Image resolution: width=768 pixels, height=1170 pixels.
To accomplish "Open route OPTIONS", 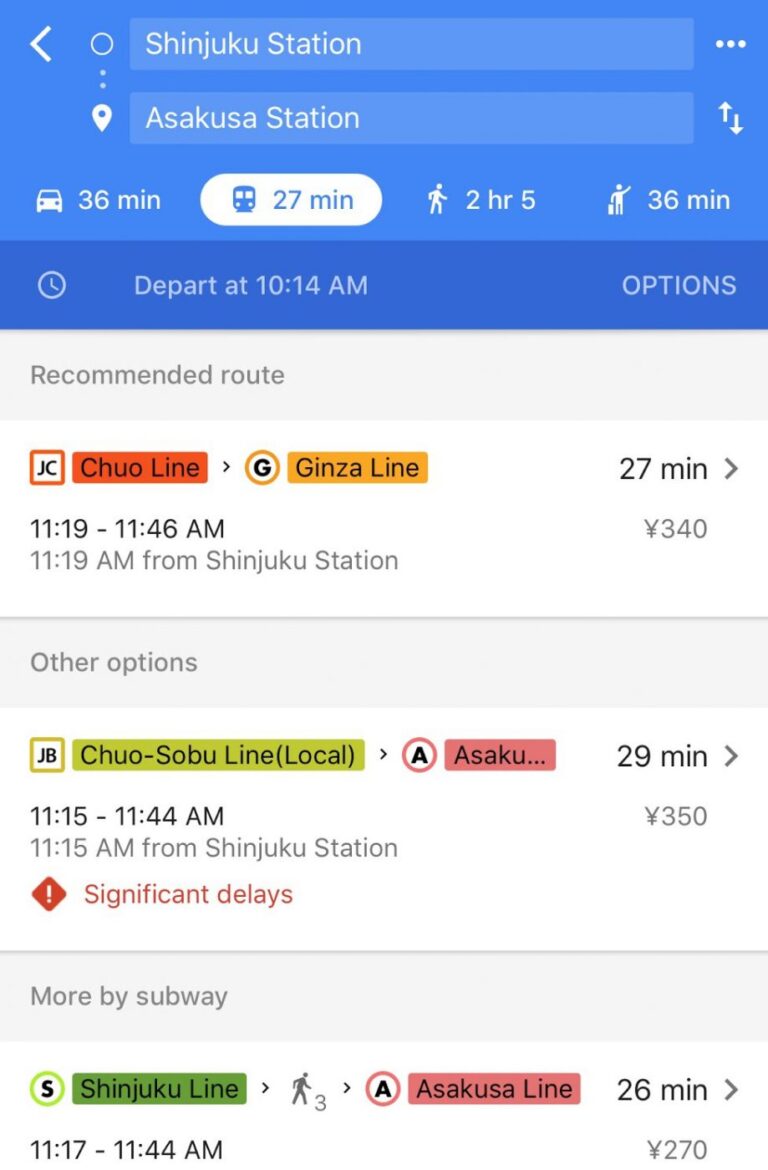I will (678, 285).
